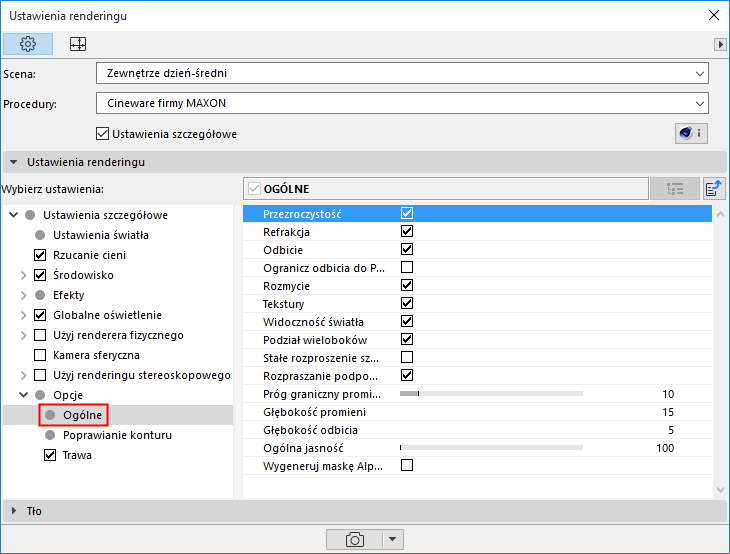Click the list view icon button
The height and width of the screenshot is (554, 730).
(x=675, y=189)
